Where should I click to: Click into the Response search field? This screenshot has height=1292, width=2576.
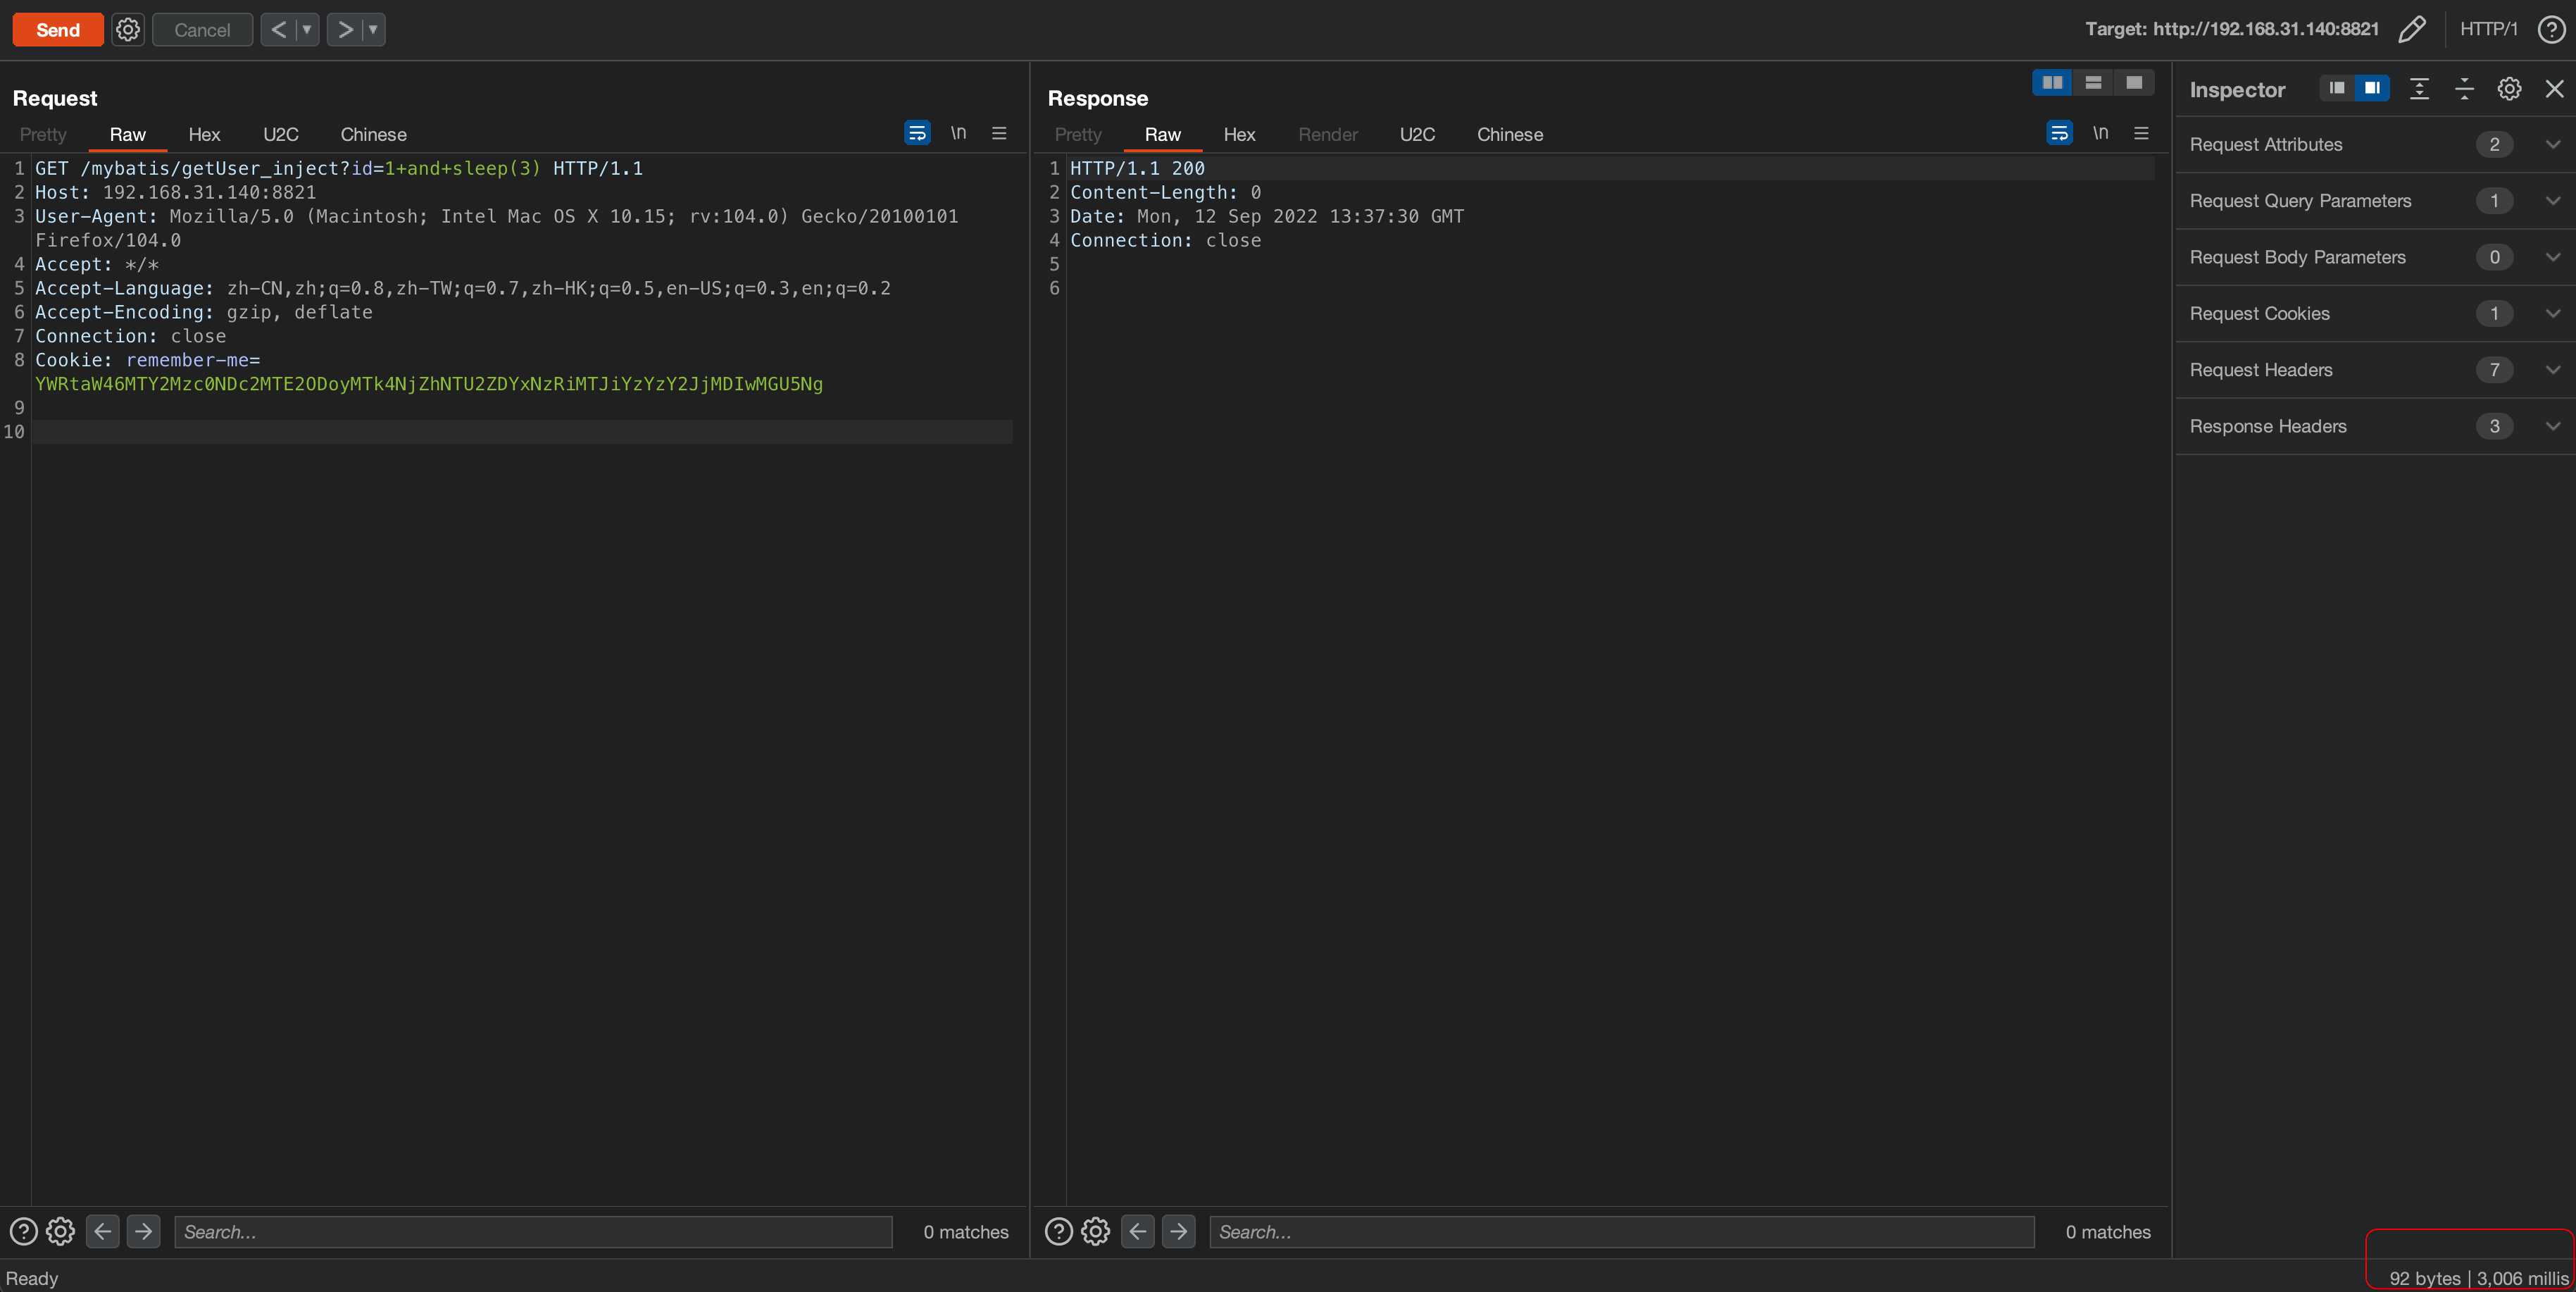1620,1231
